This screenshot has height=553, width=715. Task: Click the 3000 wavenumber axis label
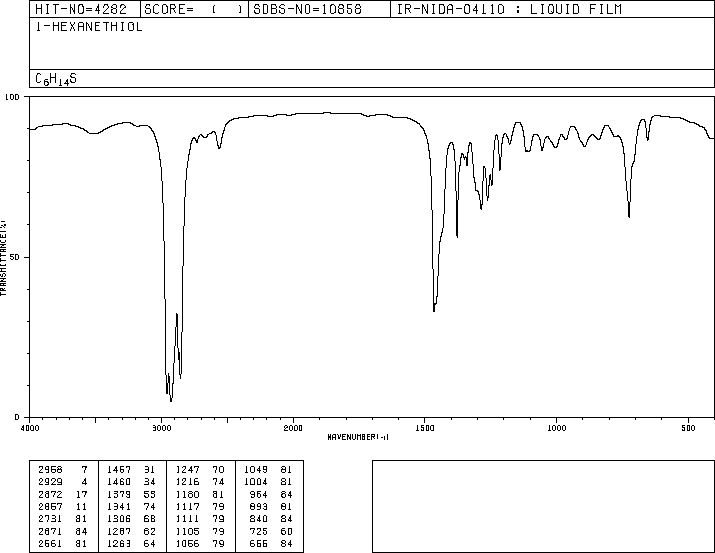coord(161,428)
